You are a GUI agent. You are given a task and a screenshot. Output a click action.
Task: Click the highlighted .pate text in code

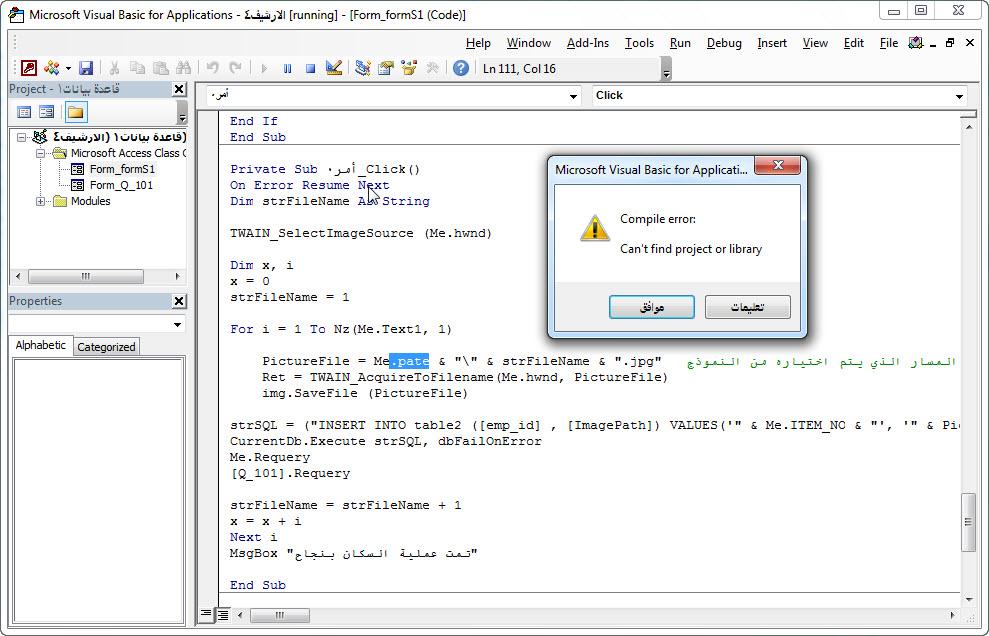[x=409, y=362]
